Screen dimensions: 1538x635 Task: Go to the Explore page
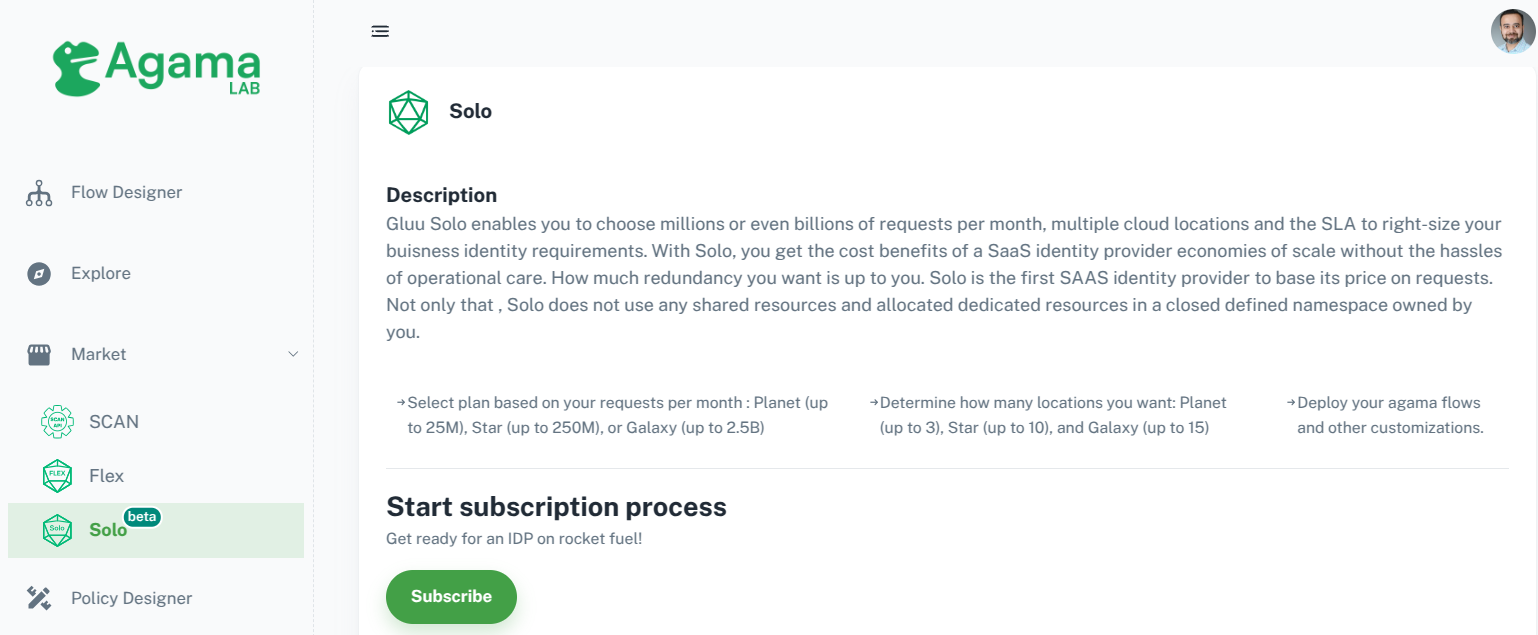[100, 274]
